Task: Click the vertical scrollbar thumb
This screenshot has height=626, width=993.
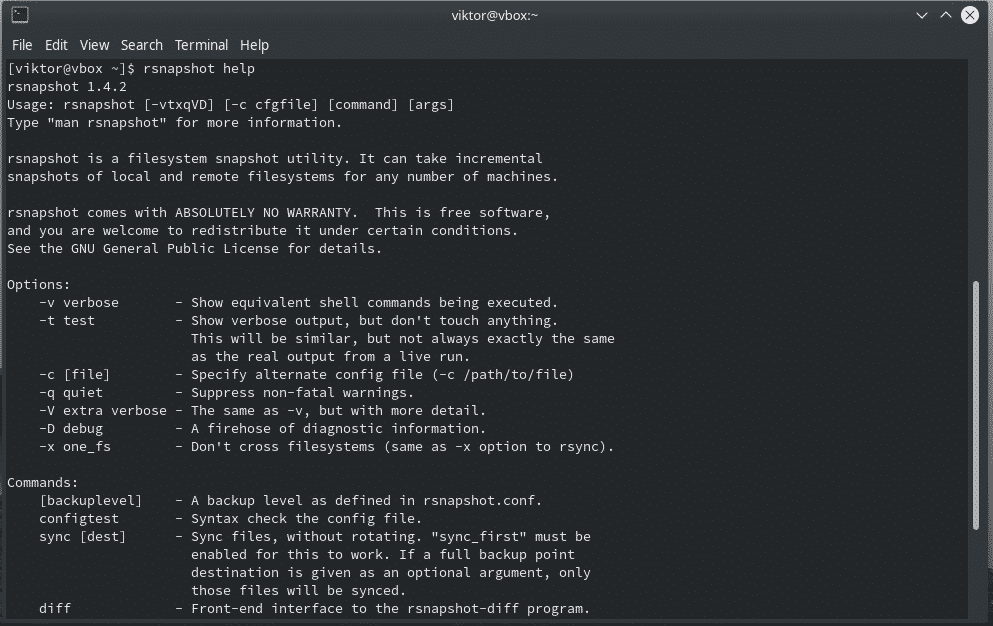Action: 975,406
